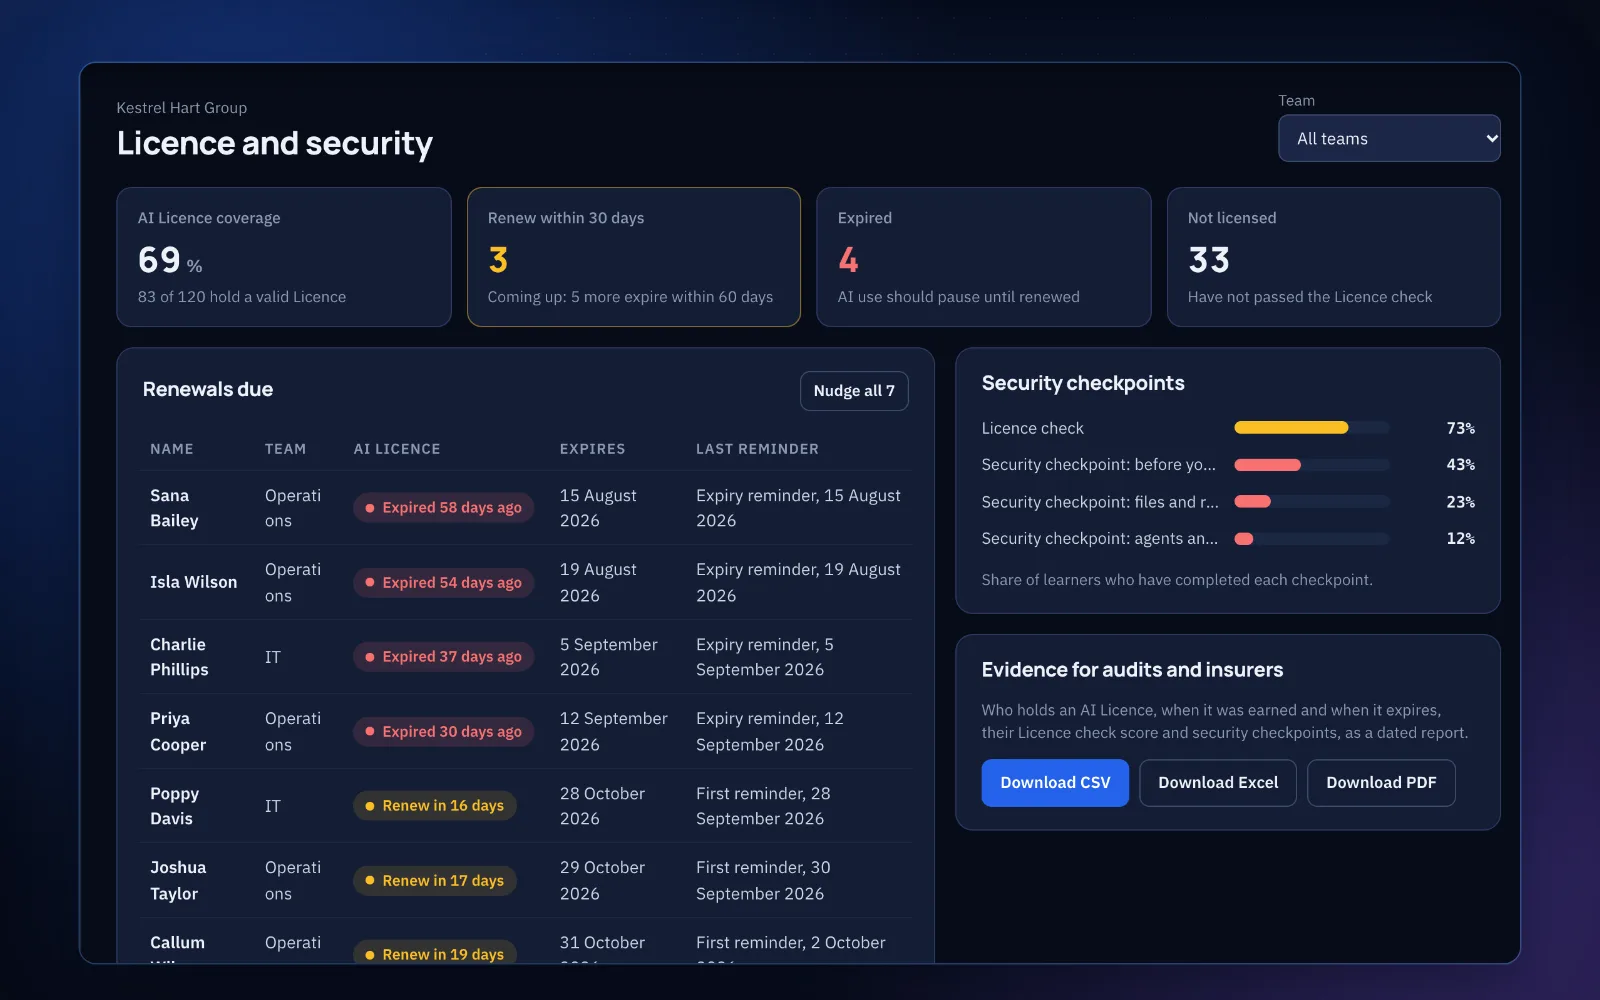This screenshot has height=1000, width=1600.
Task: Click First reminder, 30 September 2026 cell
Action: pos(763,881)
